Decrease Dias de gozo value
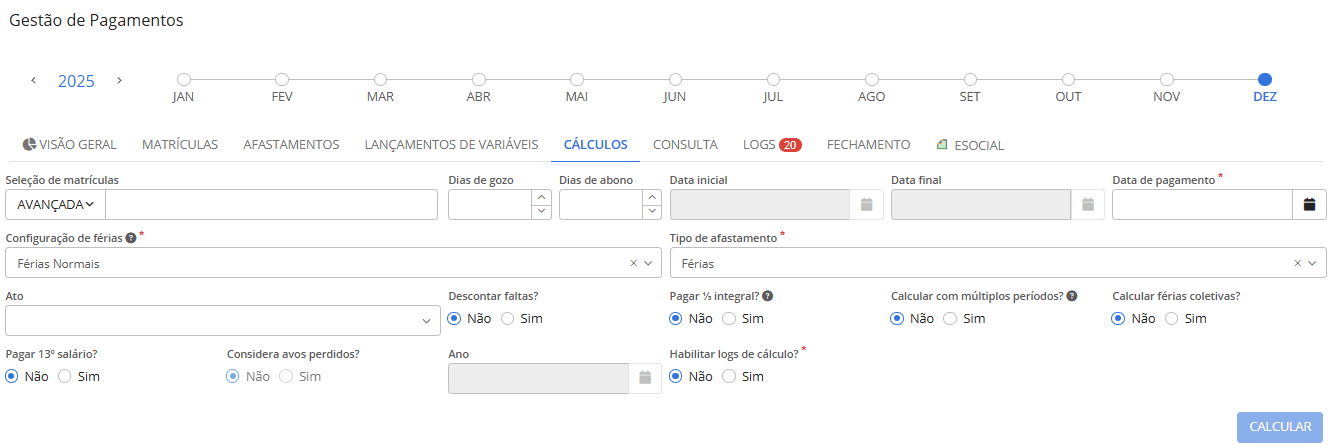 click(542, 211)
